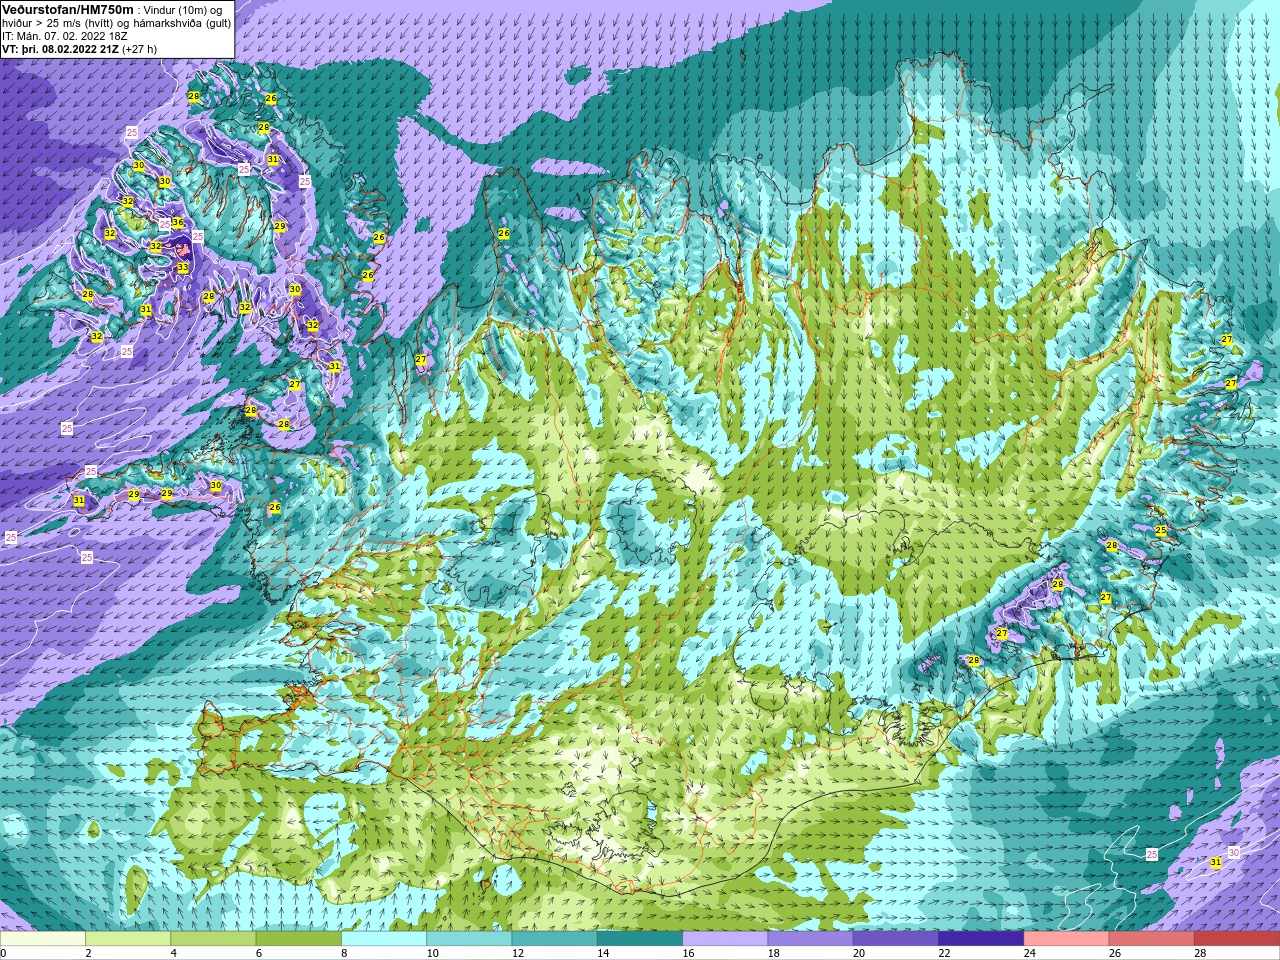Select the light cyan 8–10 m/s legend swatch
The height and width of the screenshot is (960, 1280).
pos(384,939)
